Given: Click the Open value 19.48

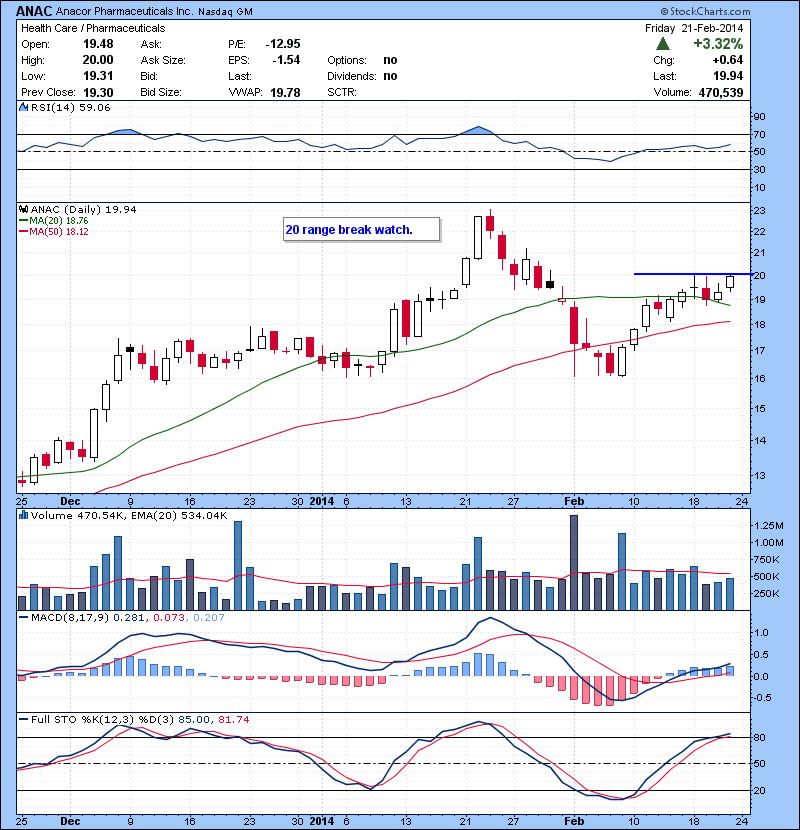Looking at the screenshot, I should coord(98,44).
